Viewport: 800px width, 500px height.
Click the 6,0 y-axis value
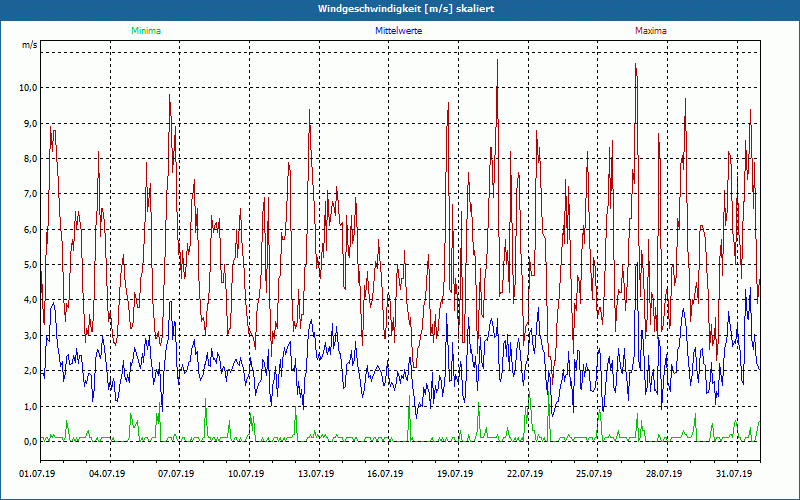pos(30,229)
